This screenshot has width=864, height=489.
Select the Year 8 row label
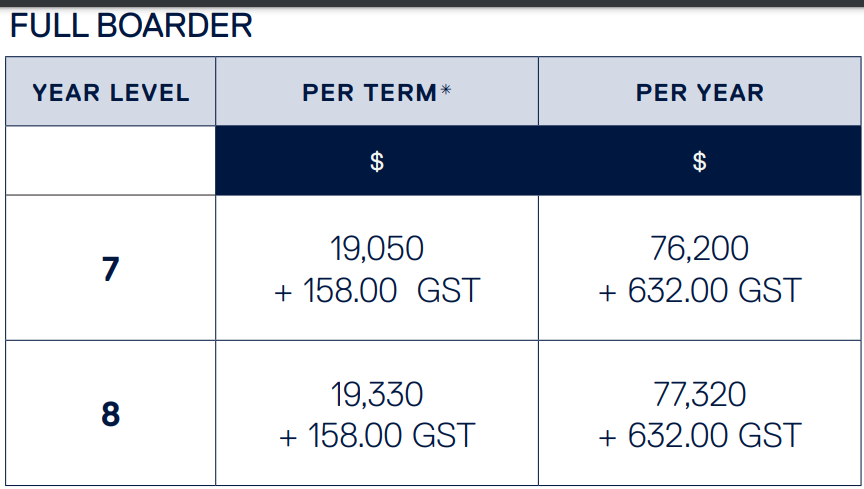(111, 414)
